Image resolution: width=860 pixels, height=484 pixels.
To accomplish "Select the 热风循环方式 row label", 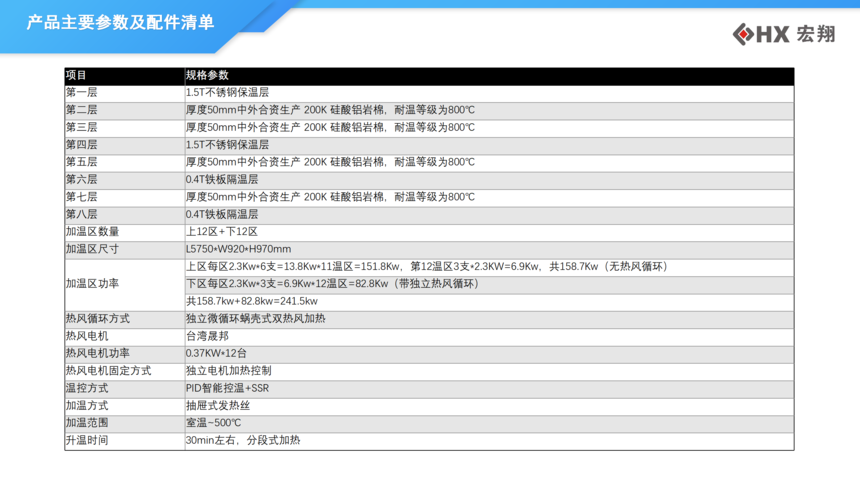I will click(97, 318).
